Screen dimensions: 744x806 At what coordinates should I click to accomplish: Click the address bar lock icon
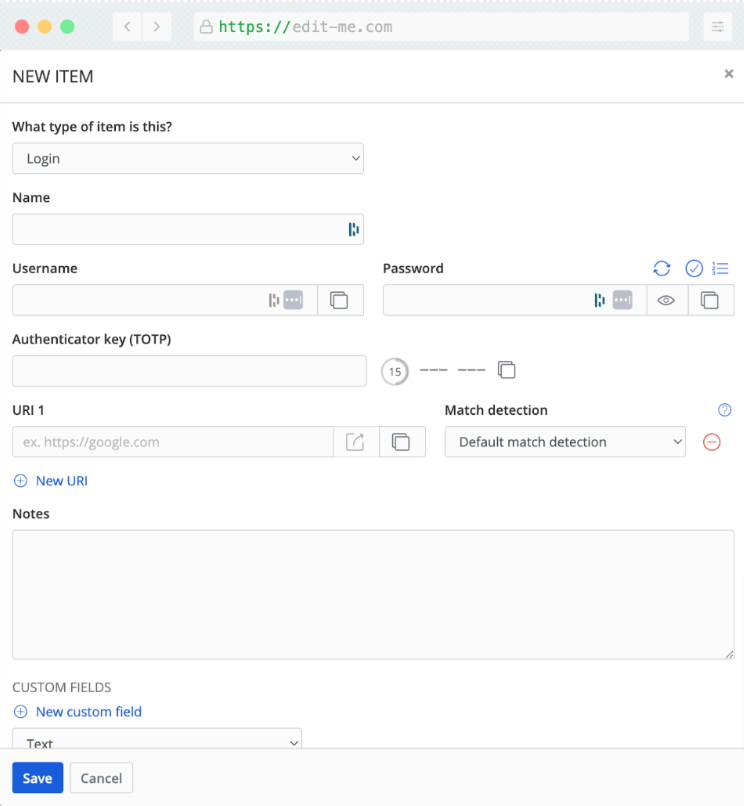point(206,27)
